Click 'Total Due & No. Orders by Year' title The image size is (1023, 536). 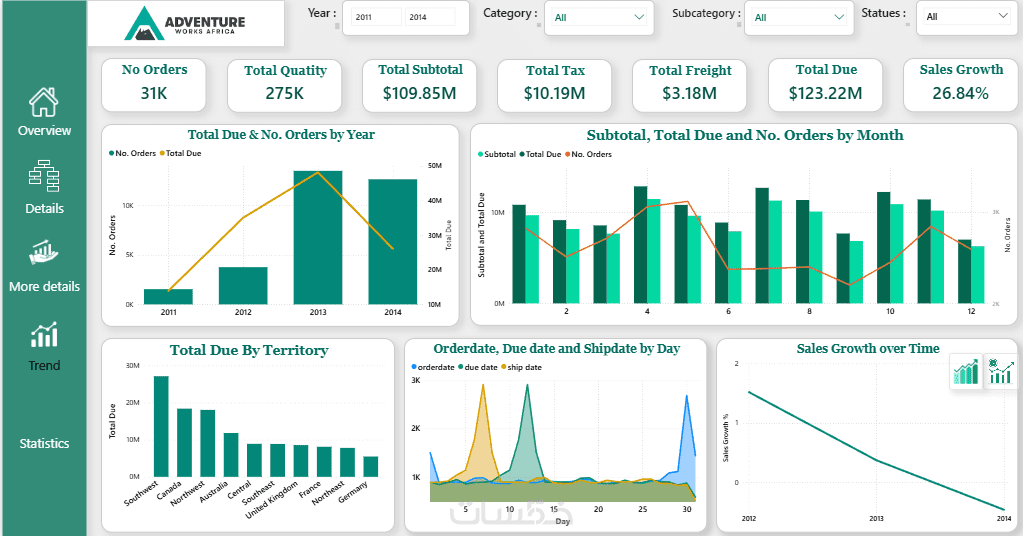point(281,134)
